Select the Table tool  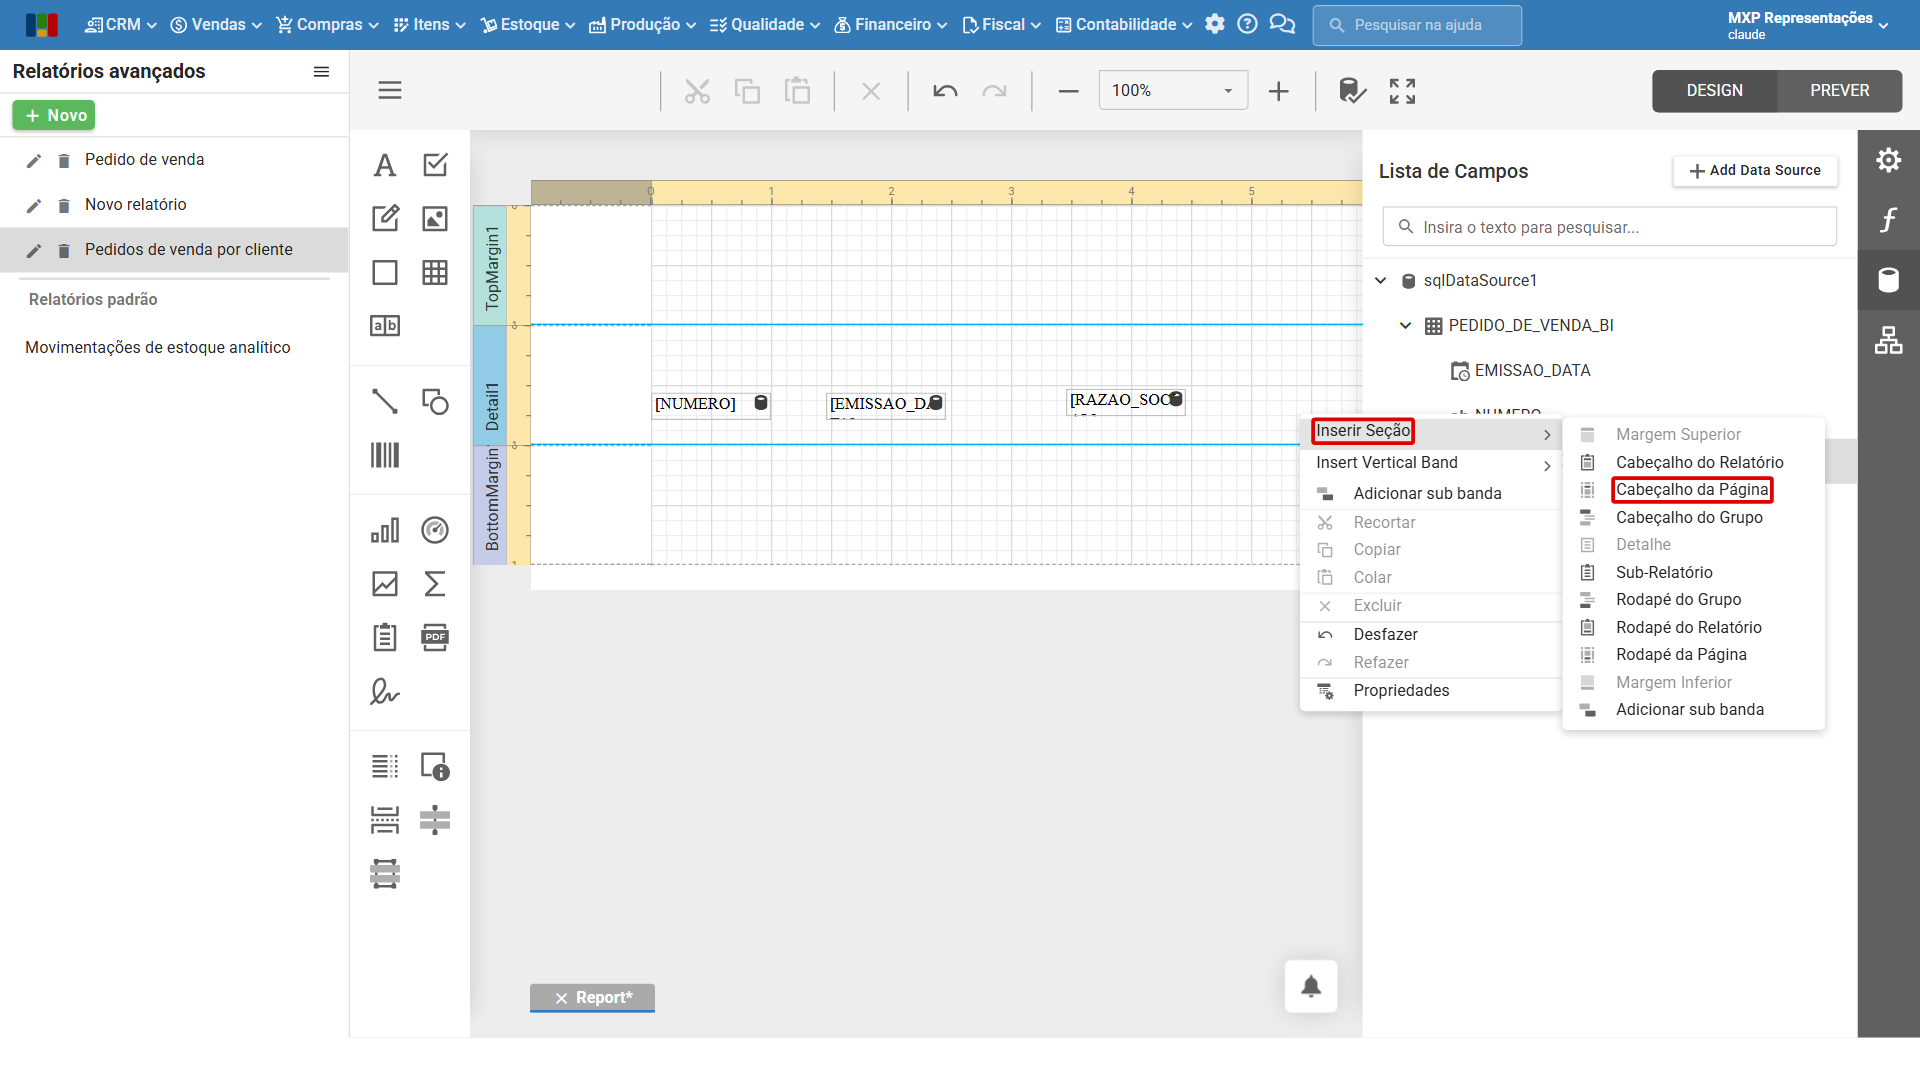pyautogui.click(x=435, y=272)
